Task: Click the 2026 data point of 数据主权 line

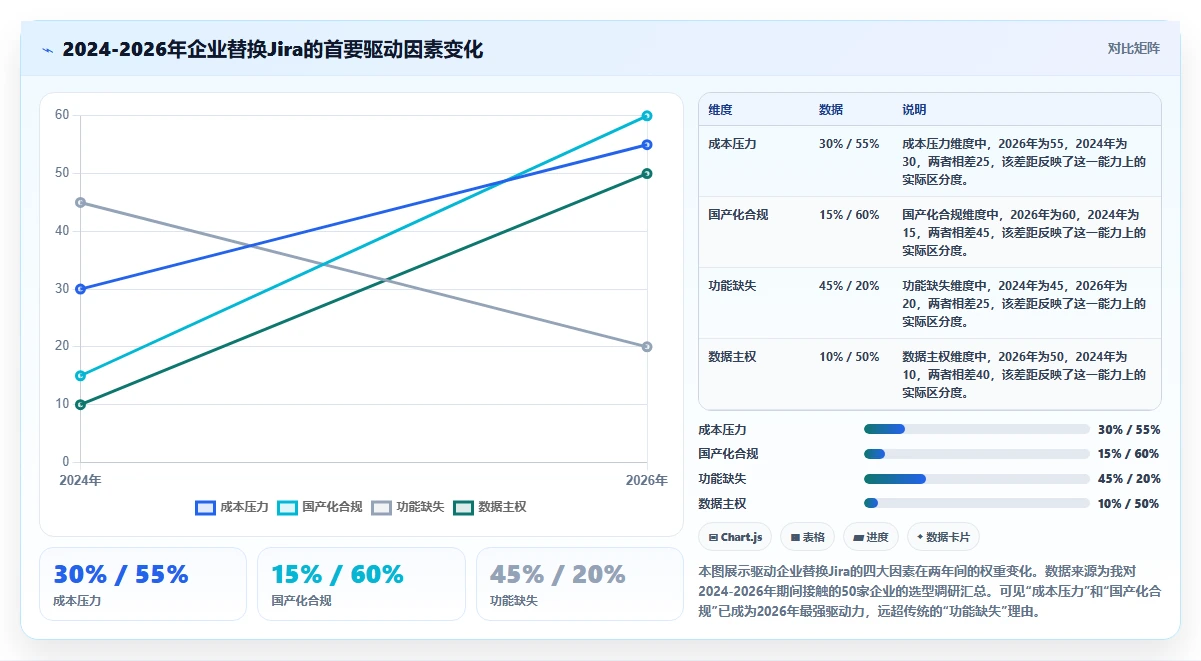Action: coord(647,174)
